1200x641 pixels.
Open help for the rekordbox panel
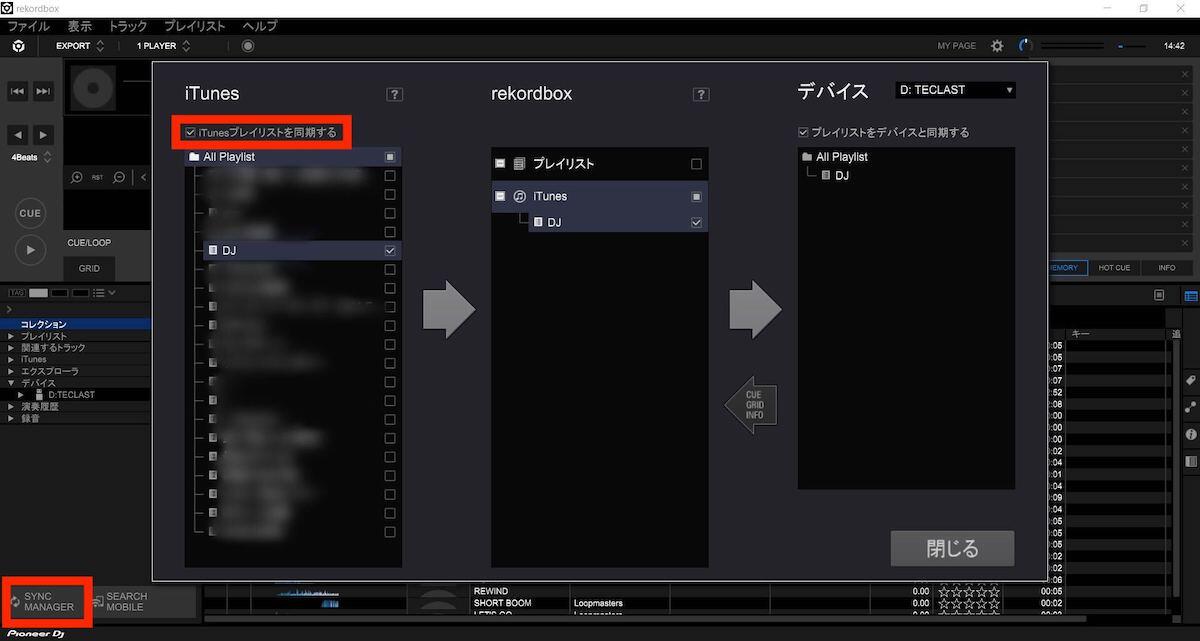click(701, 94)
